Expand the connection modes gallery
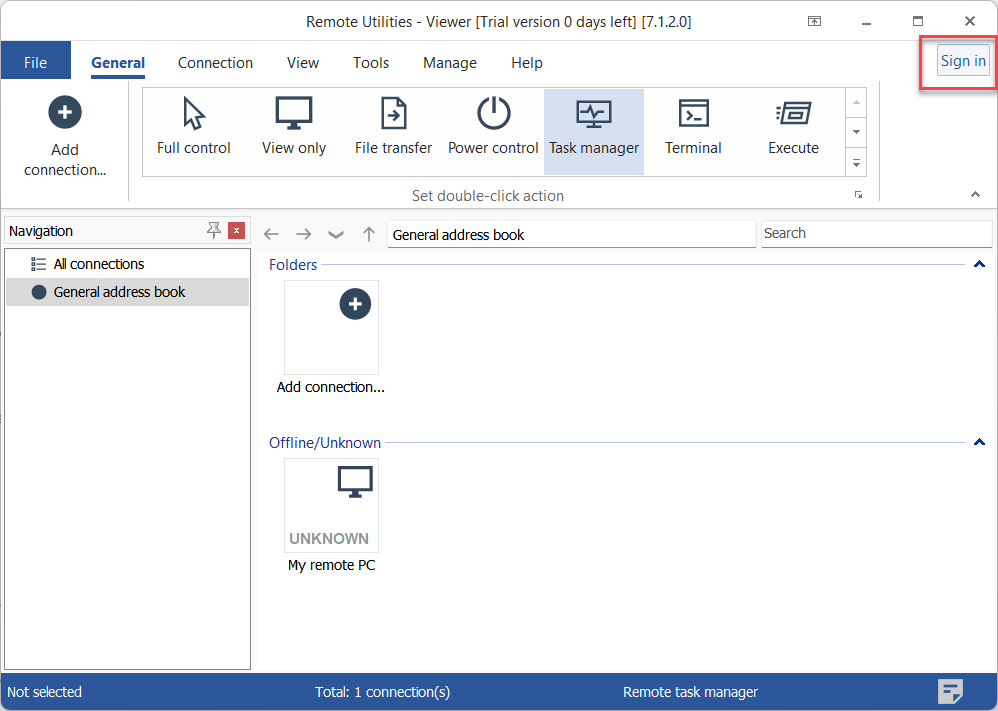 [x=856, y=161]
